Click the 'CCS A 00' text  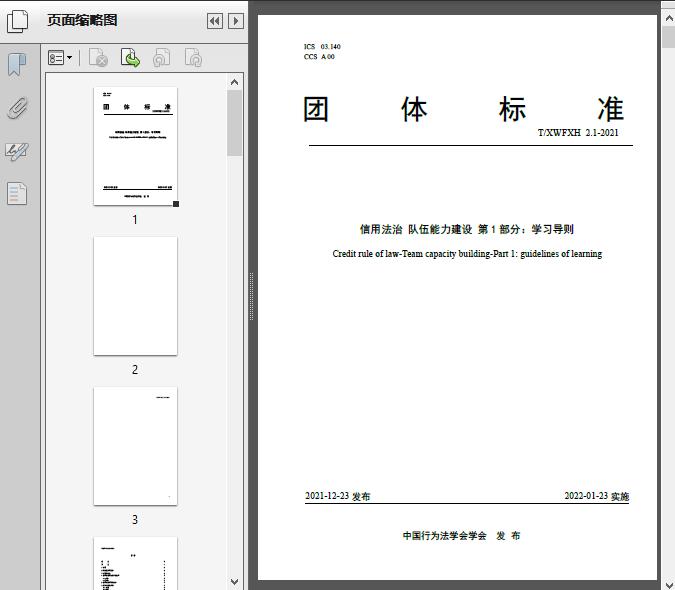tap(319, 56)
